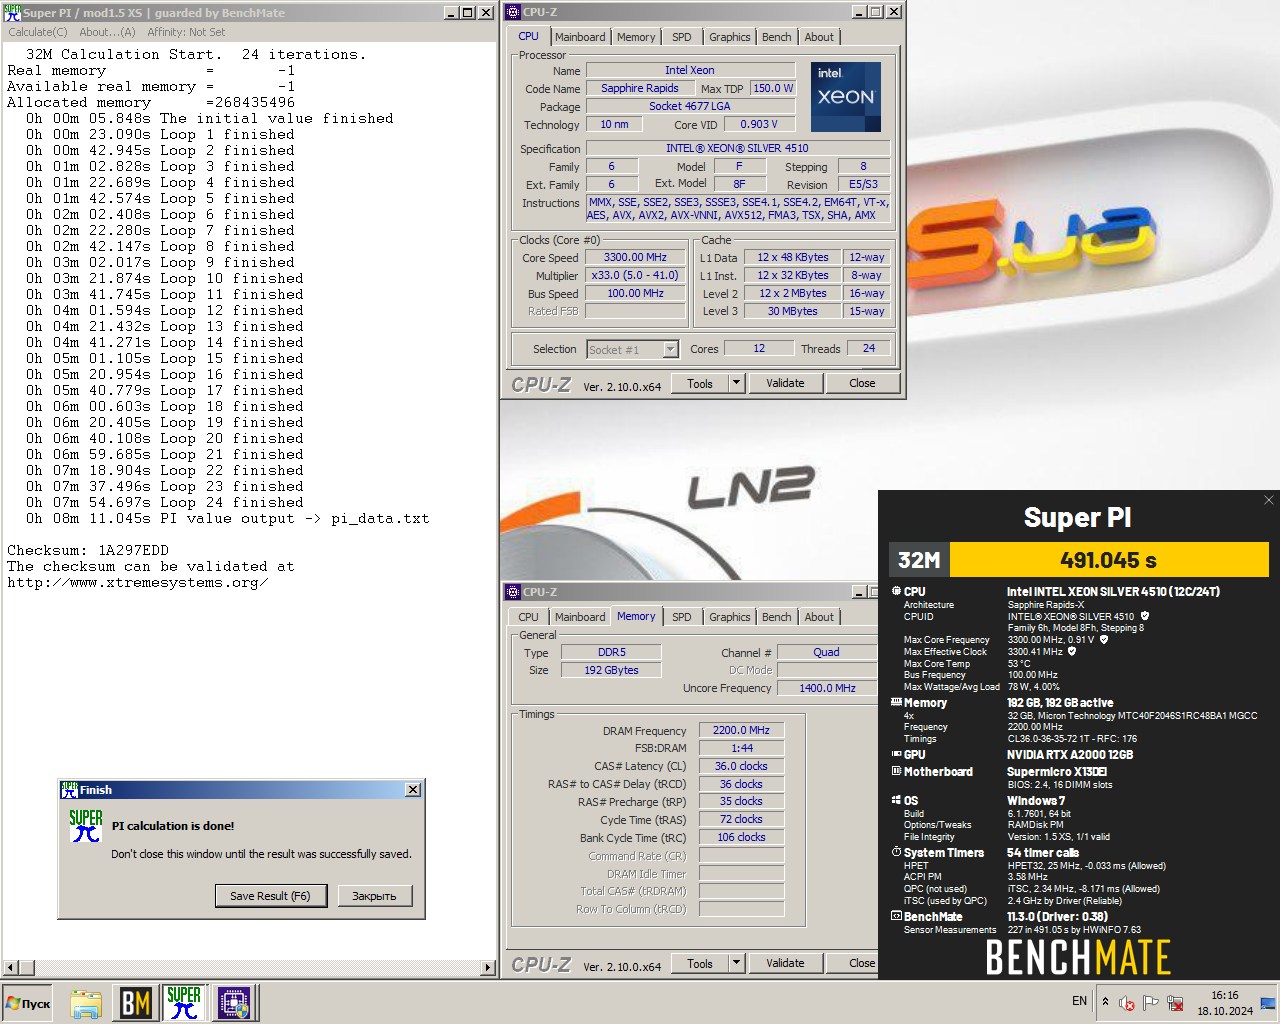Click Tools button in lower CPU-Z
Image resolution: width=1280 pixels, height=1024 pixels.
(x=700, y=963)
